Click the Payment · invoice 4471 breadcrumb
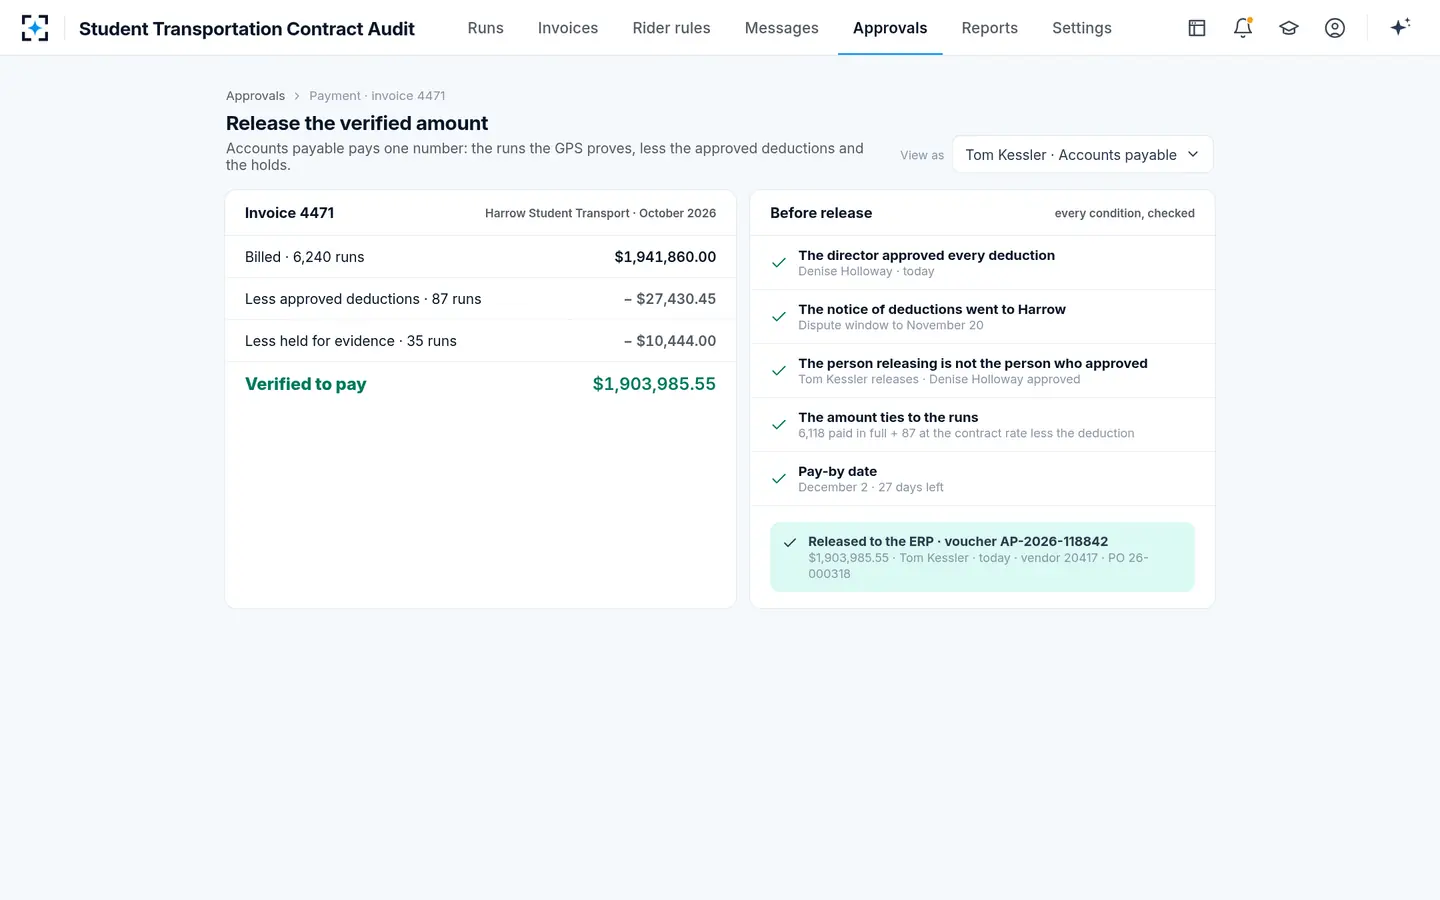The height and width of the screenshot is (900, 1440). [x=377, y=96]
